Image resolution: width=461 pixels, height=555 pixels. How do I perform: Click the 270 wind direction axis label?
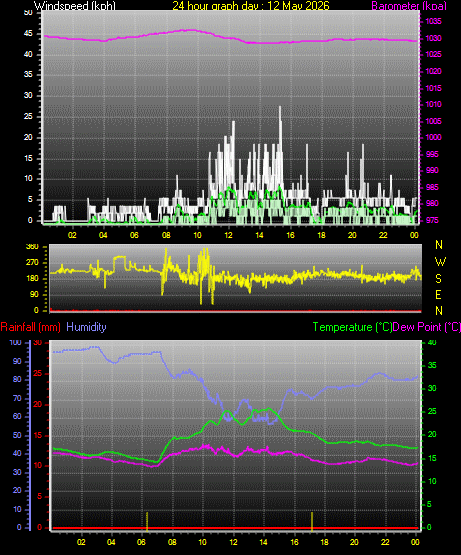pyautogui.click(x=32, y=263)
